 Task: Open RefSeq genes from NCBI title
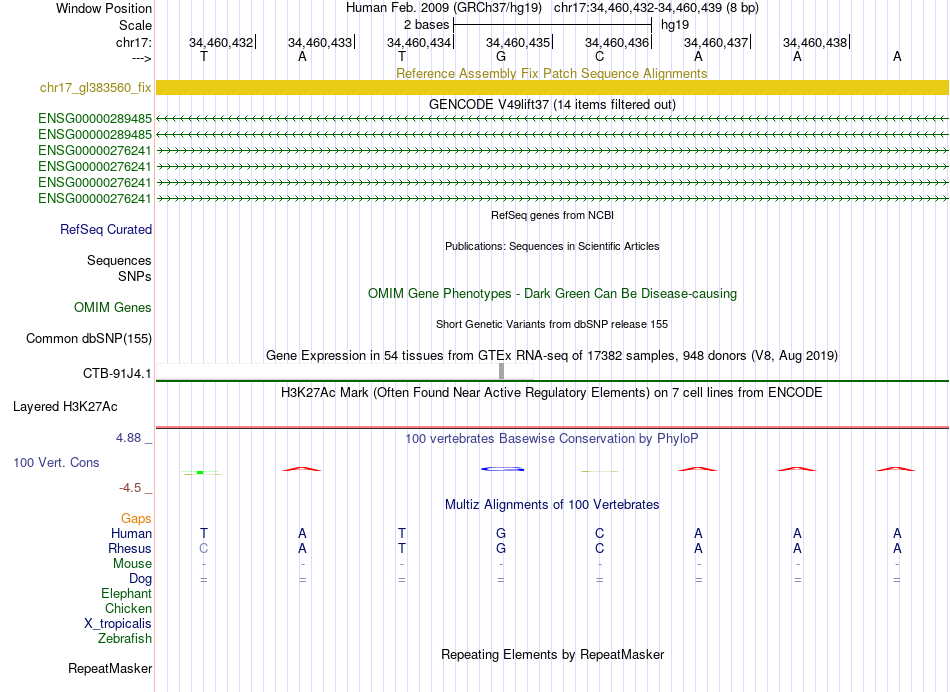click(552, 215)
